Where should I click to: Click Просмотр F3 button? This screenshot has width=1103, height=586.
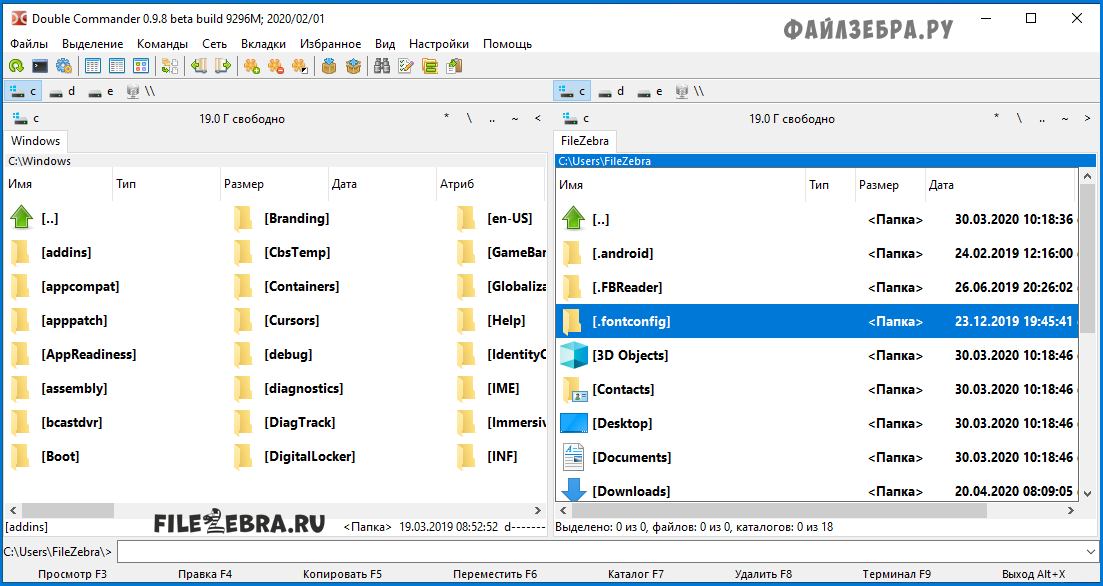coord(72,574)
